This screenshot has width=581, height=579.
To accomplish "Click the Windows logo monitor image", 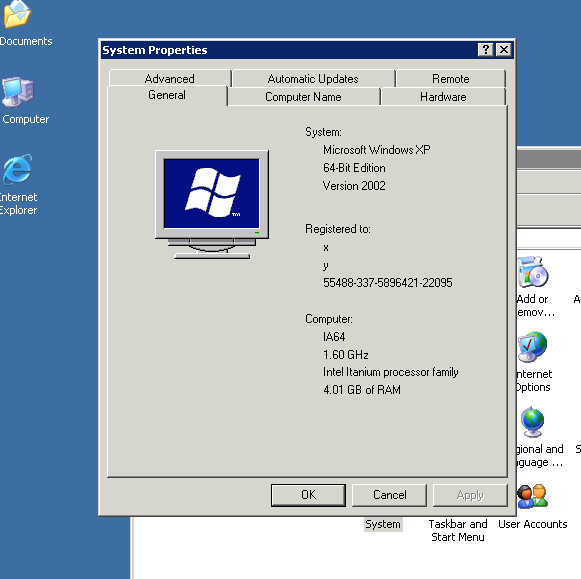I will coord(212,204).
